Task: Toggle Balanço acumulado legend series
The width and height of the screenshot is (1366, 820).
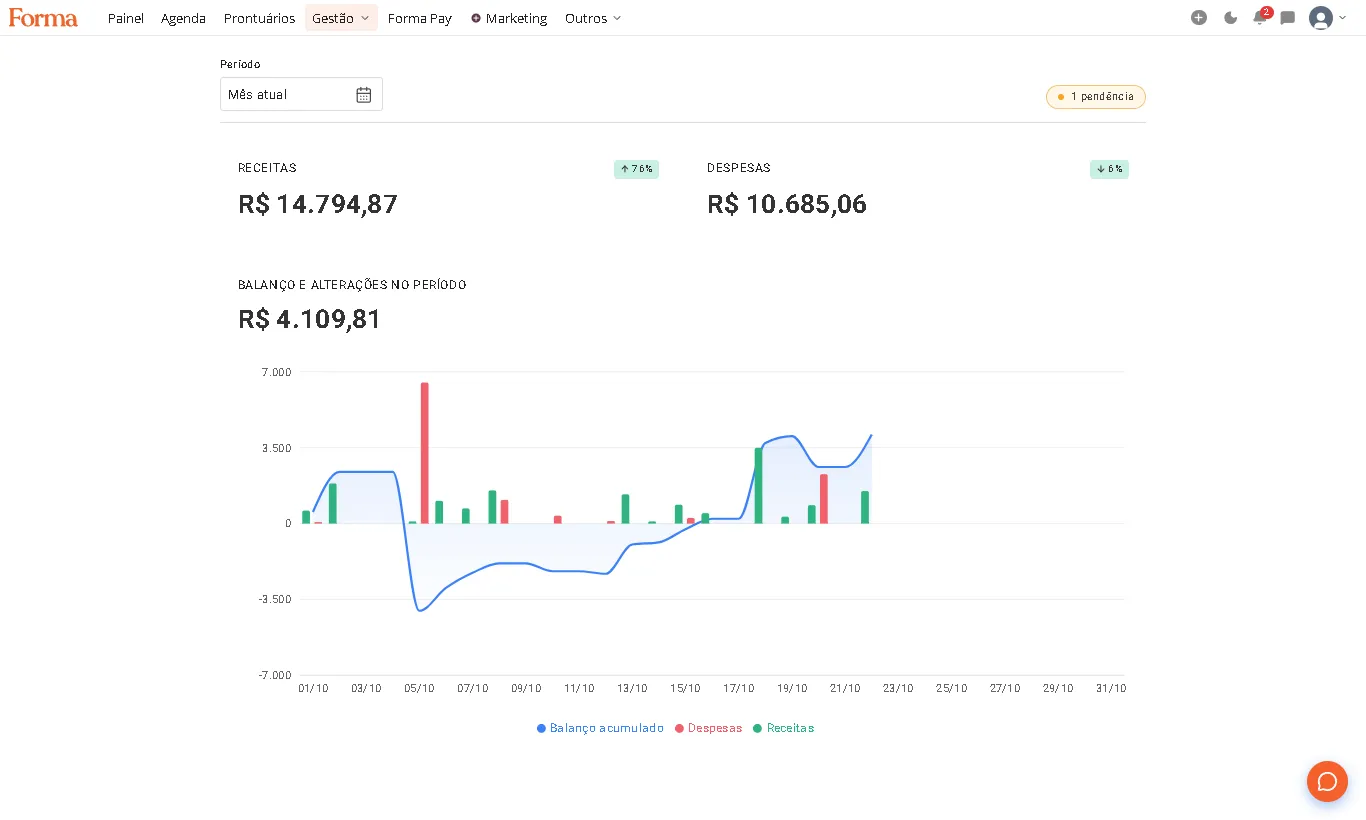Action: [x=600, y=728]
